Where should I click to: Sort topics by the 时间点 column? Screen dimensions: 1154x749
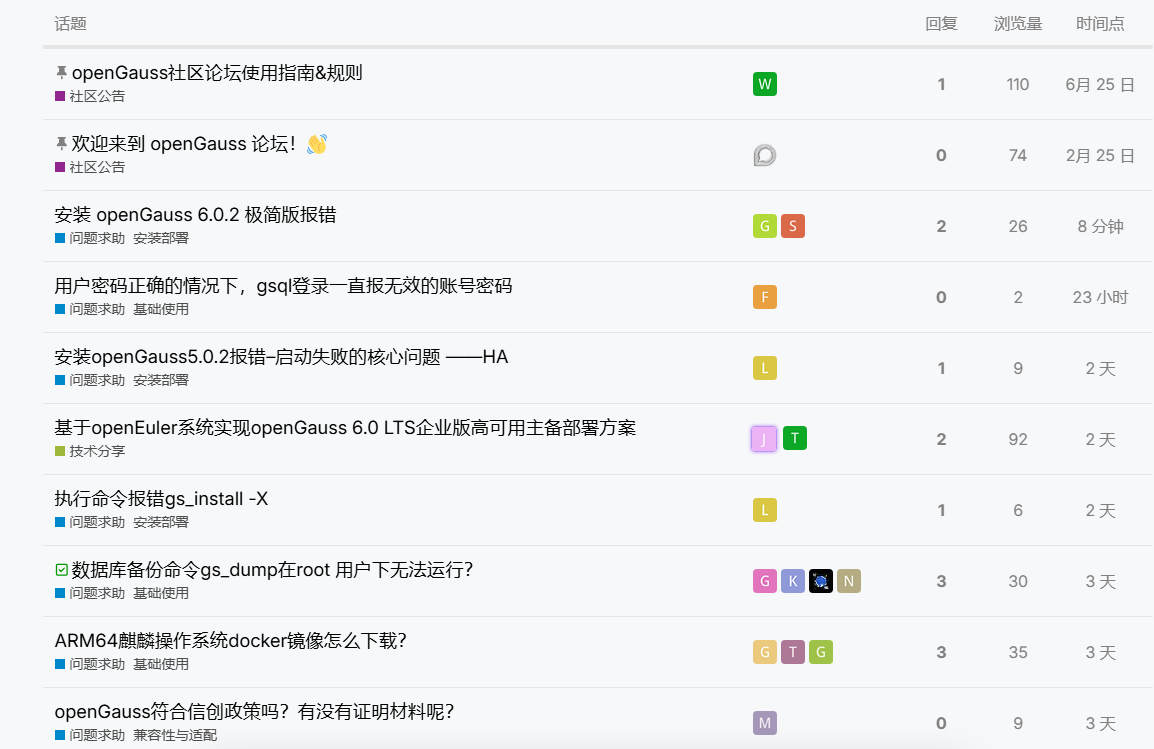pos(1100,24)
